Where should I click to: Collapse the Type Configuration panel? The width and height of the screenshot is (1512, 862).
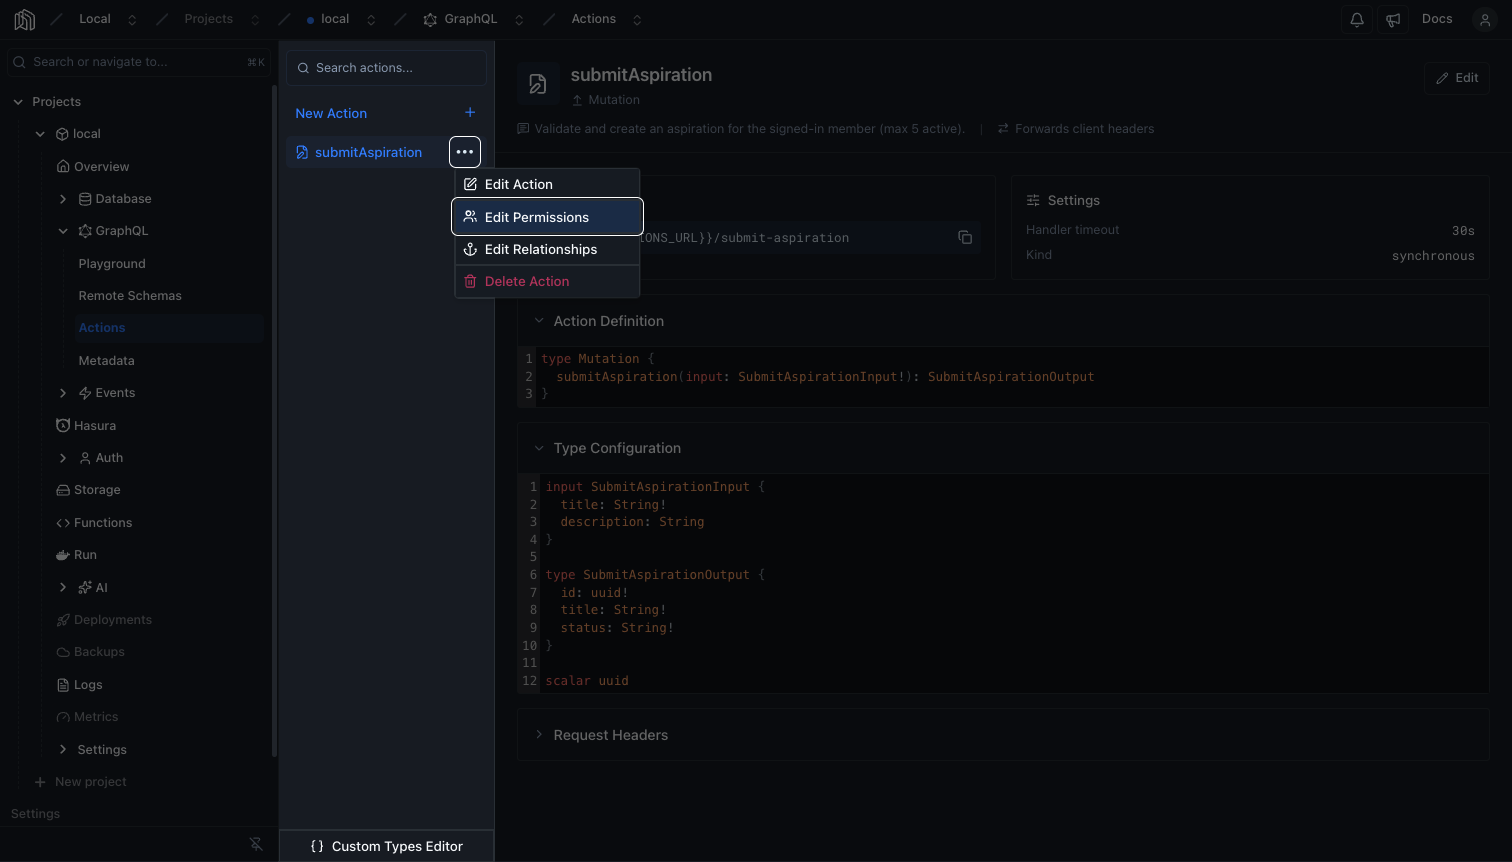pos(539,448)
